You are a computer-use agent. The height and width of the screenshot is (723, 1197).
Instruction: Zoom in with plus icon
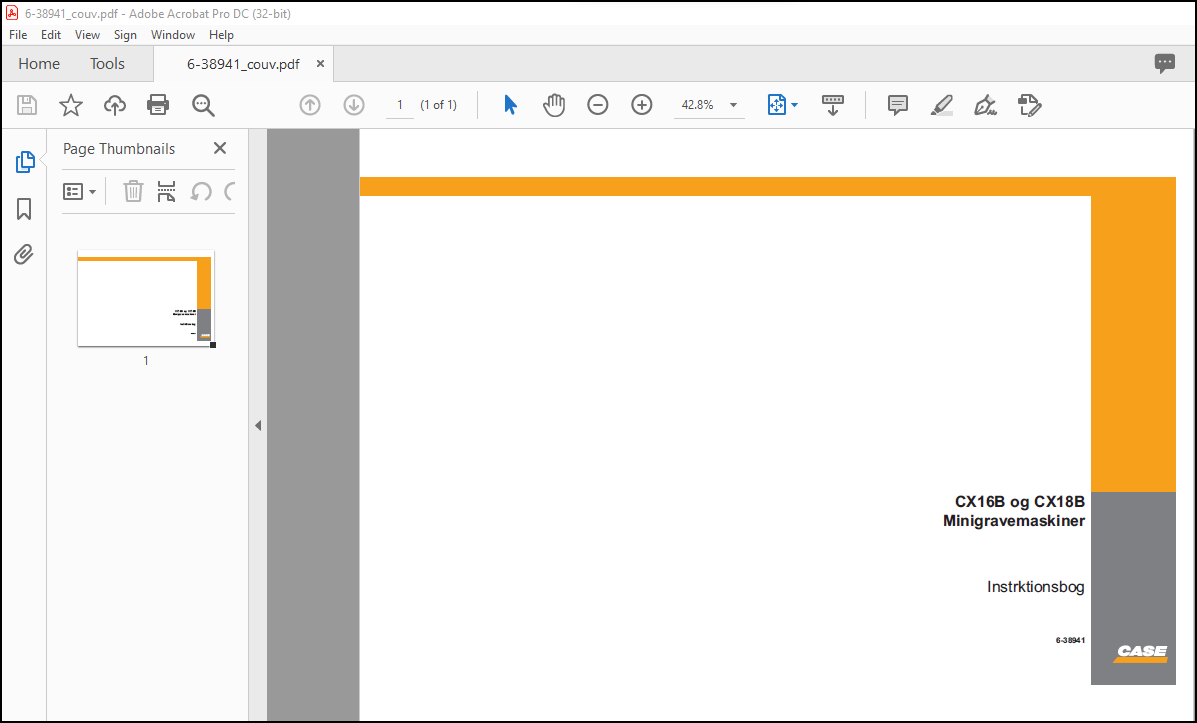[x=642, y=105]
